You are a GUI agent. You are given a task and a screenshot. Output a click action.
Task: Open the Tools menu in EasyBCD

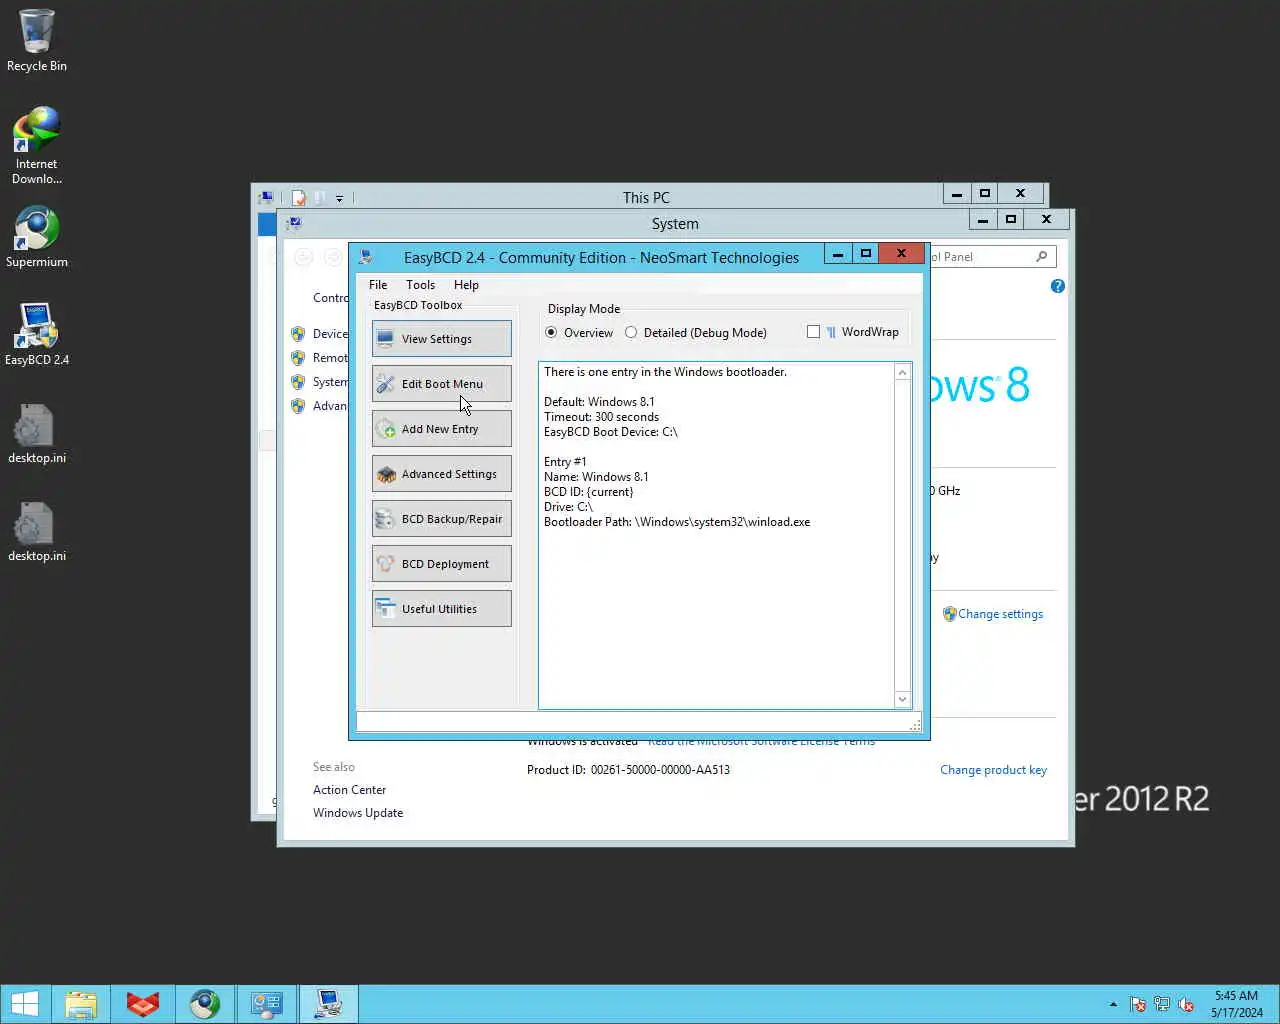420,285
